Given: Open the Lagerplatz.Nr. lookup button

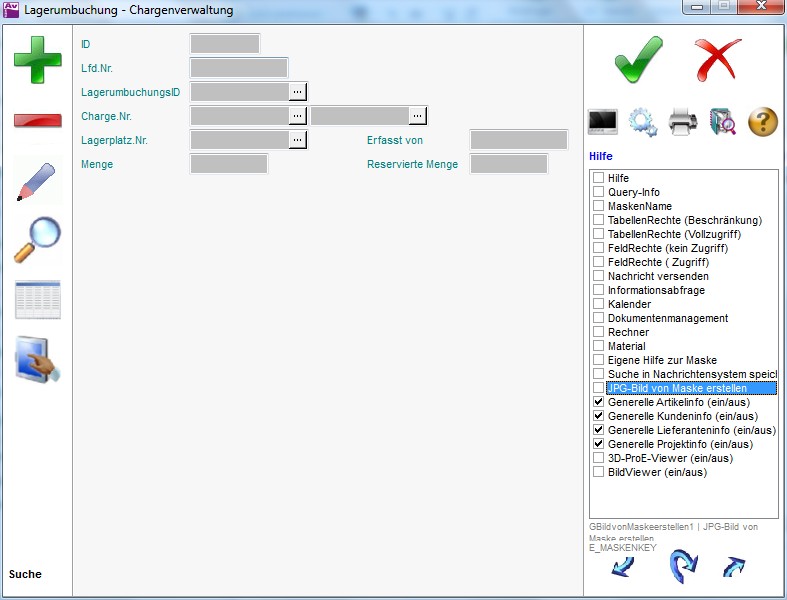Looking at the screenshot, I should click(298, 140).
